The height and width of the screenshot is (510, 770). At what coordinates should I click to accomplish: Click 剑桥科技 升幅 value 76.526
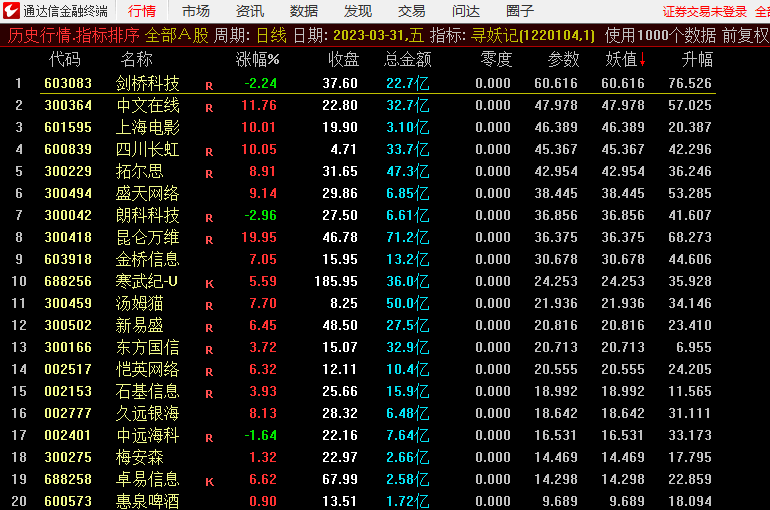pyautogui.click(x=689, y=83)
